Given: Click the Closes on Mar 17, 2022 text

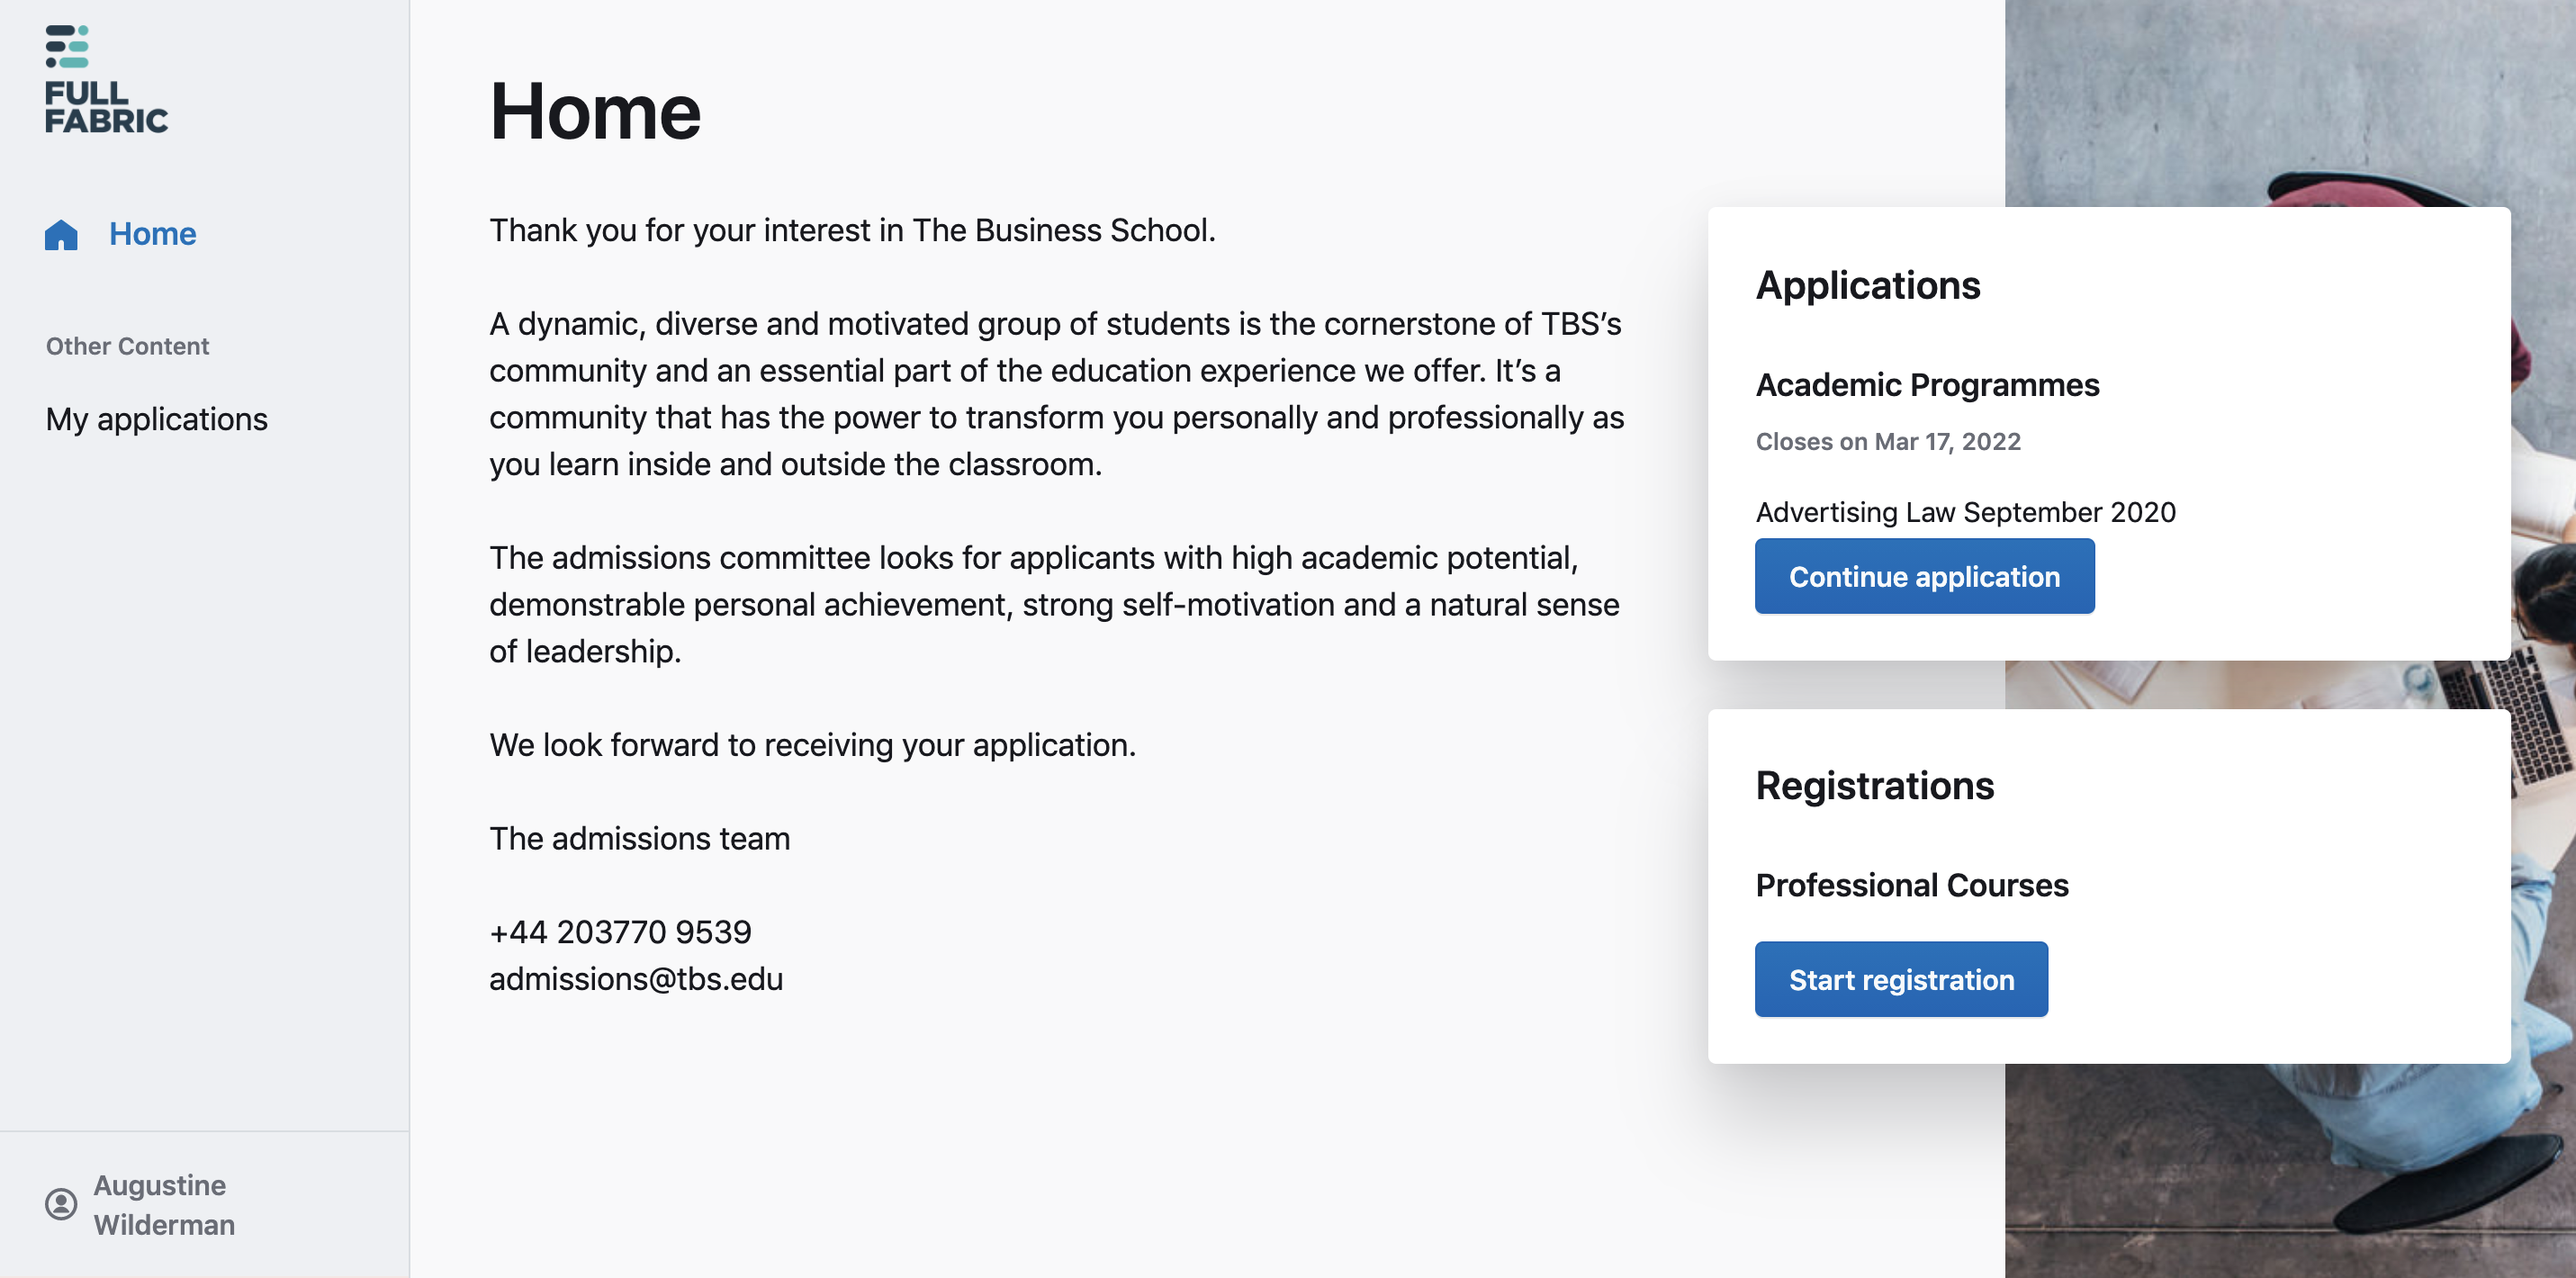Looking at the screenshot, I should pos(1888,442).
